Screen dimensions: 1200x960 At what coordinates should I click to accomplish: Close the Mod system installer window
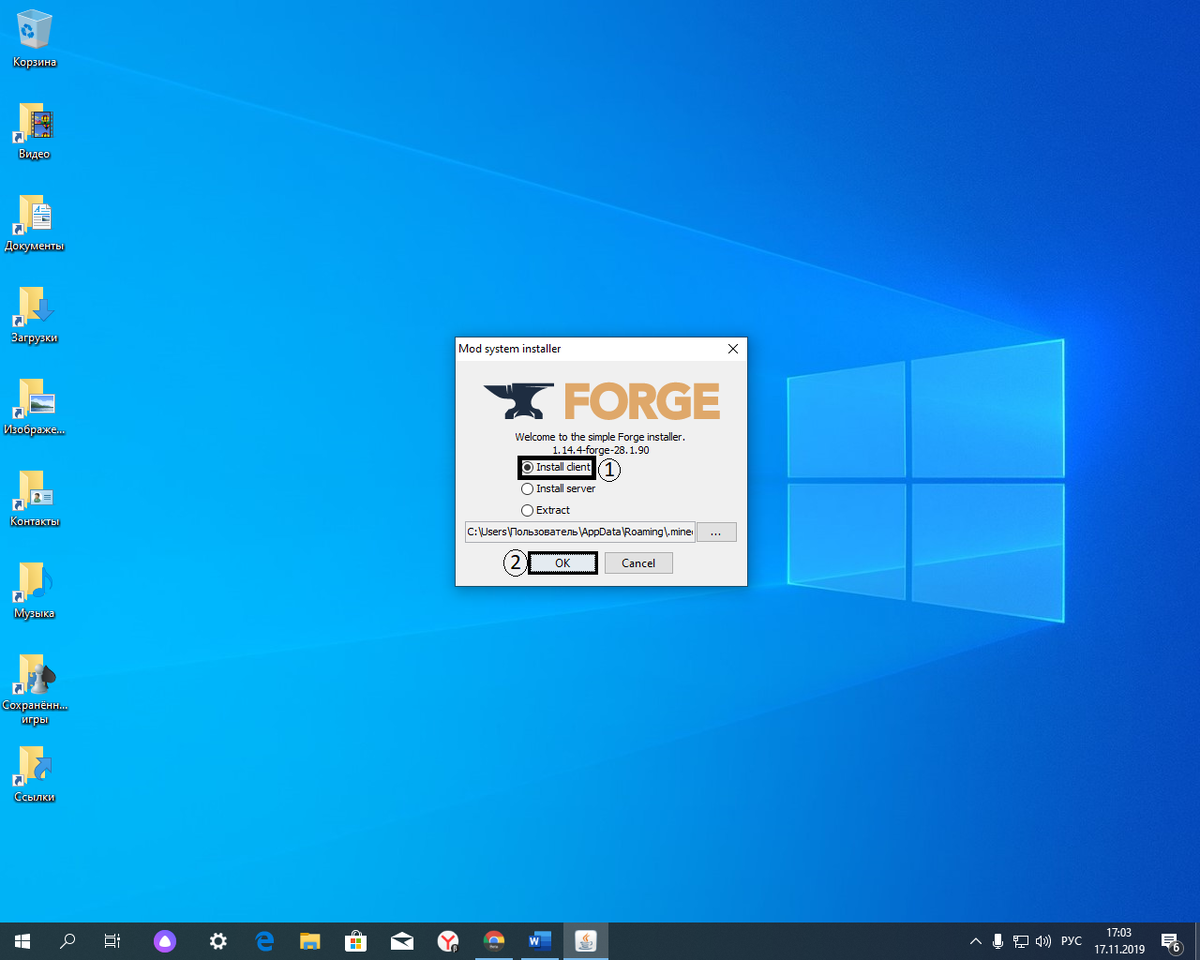[x=733, y=349]
